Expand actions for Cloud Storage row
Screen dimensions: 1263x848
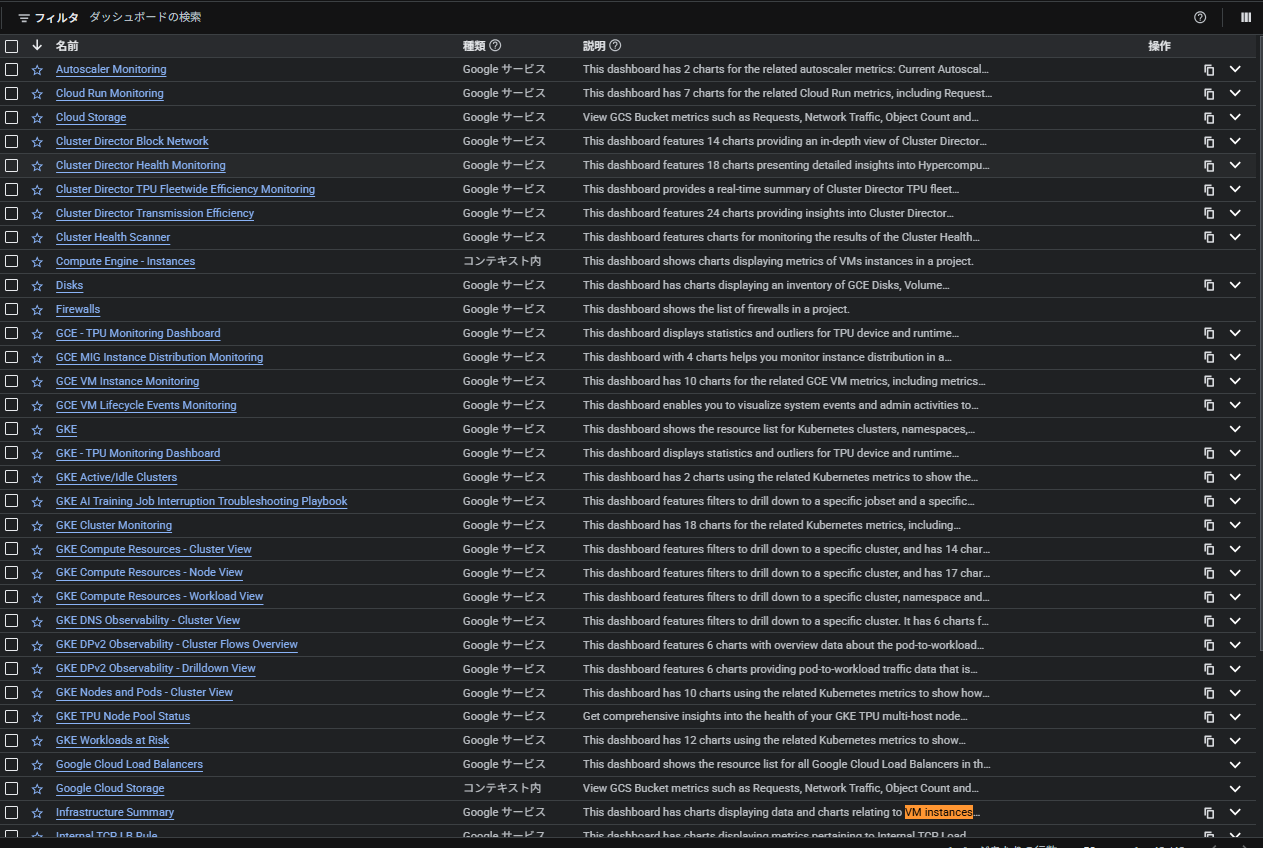pos(1235,118)
